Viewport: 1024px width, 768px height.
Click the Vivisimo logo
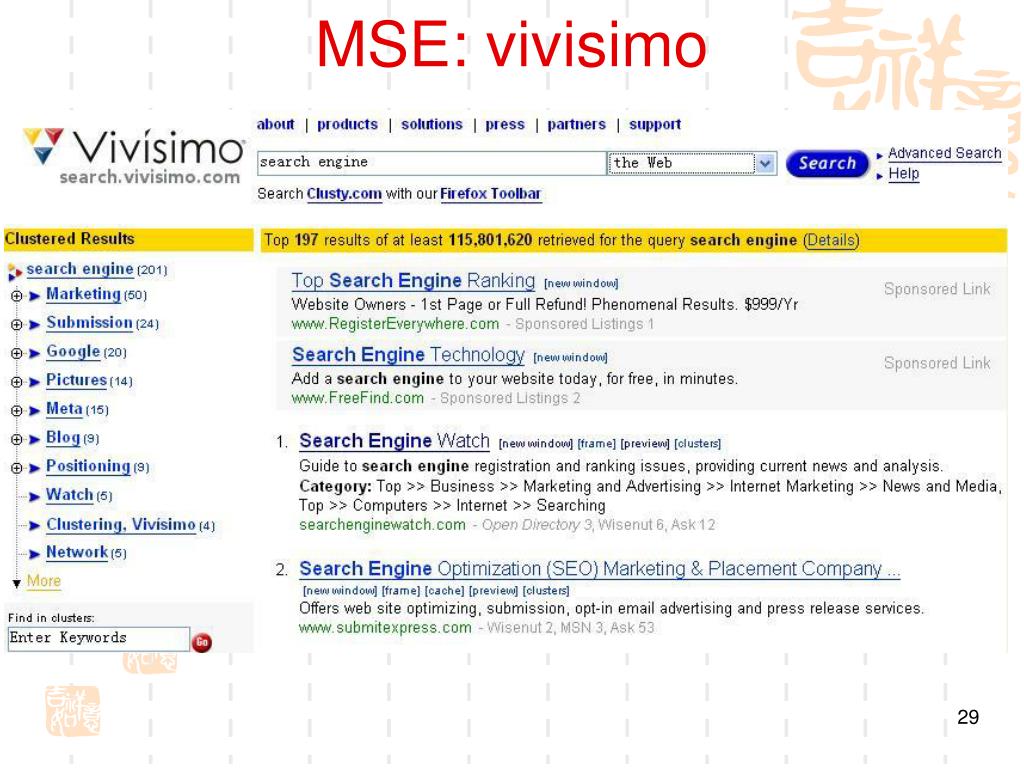(x=134, y=155)
